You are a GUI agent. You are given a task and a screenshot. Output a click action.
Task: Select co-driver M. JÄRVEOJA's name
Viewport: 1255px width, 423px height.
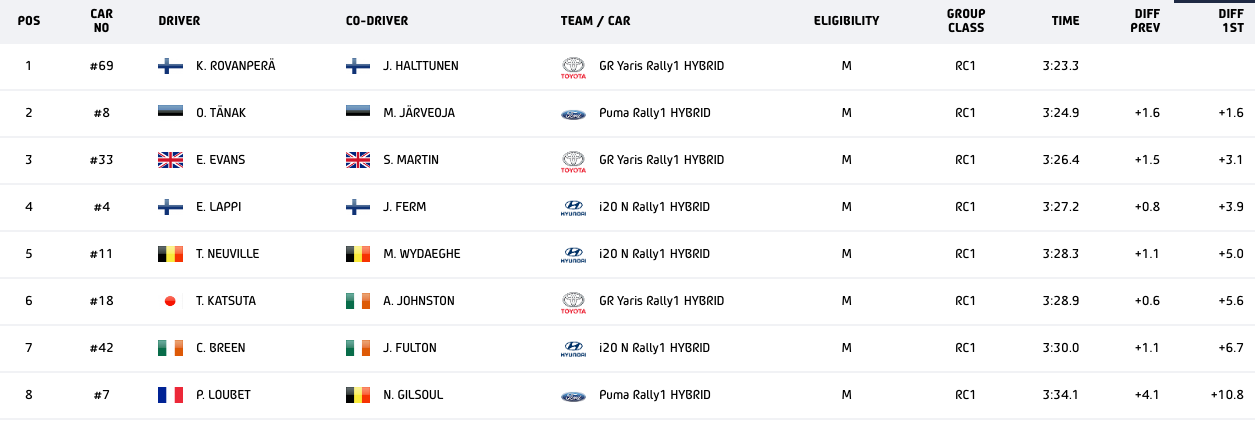click(x=418, y=113)
